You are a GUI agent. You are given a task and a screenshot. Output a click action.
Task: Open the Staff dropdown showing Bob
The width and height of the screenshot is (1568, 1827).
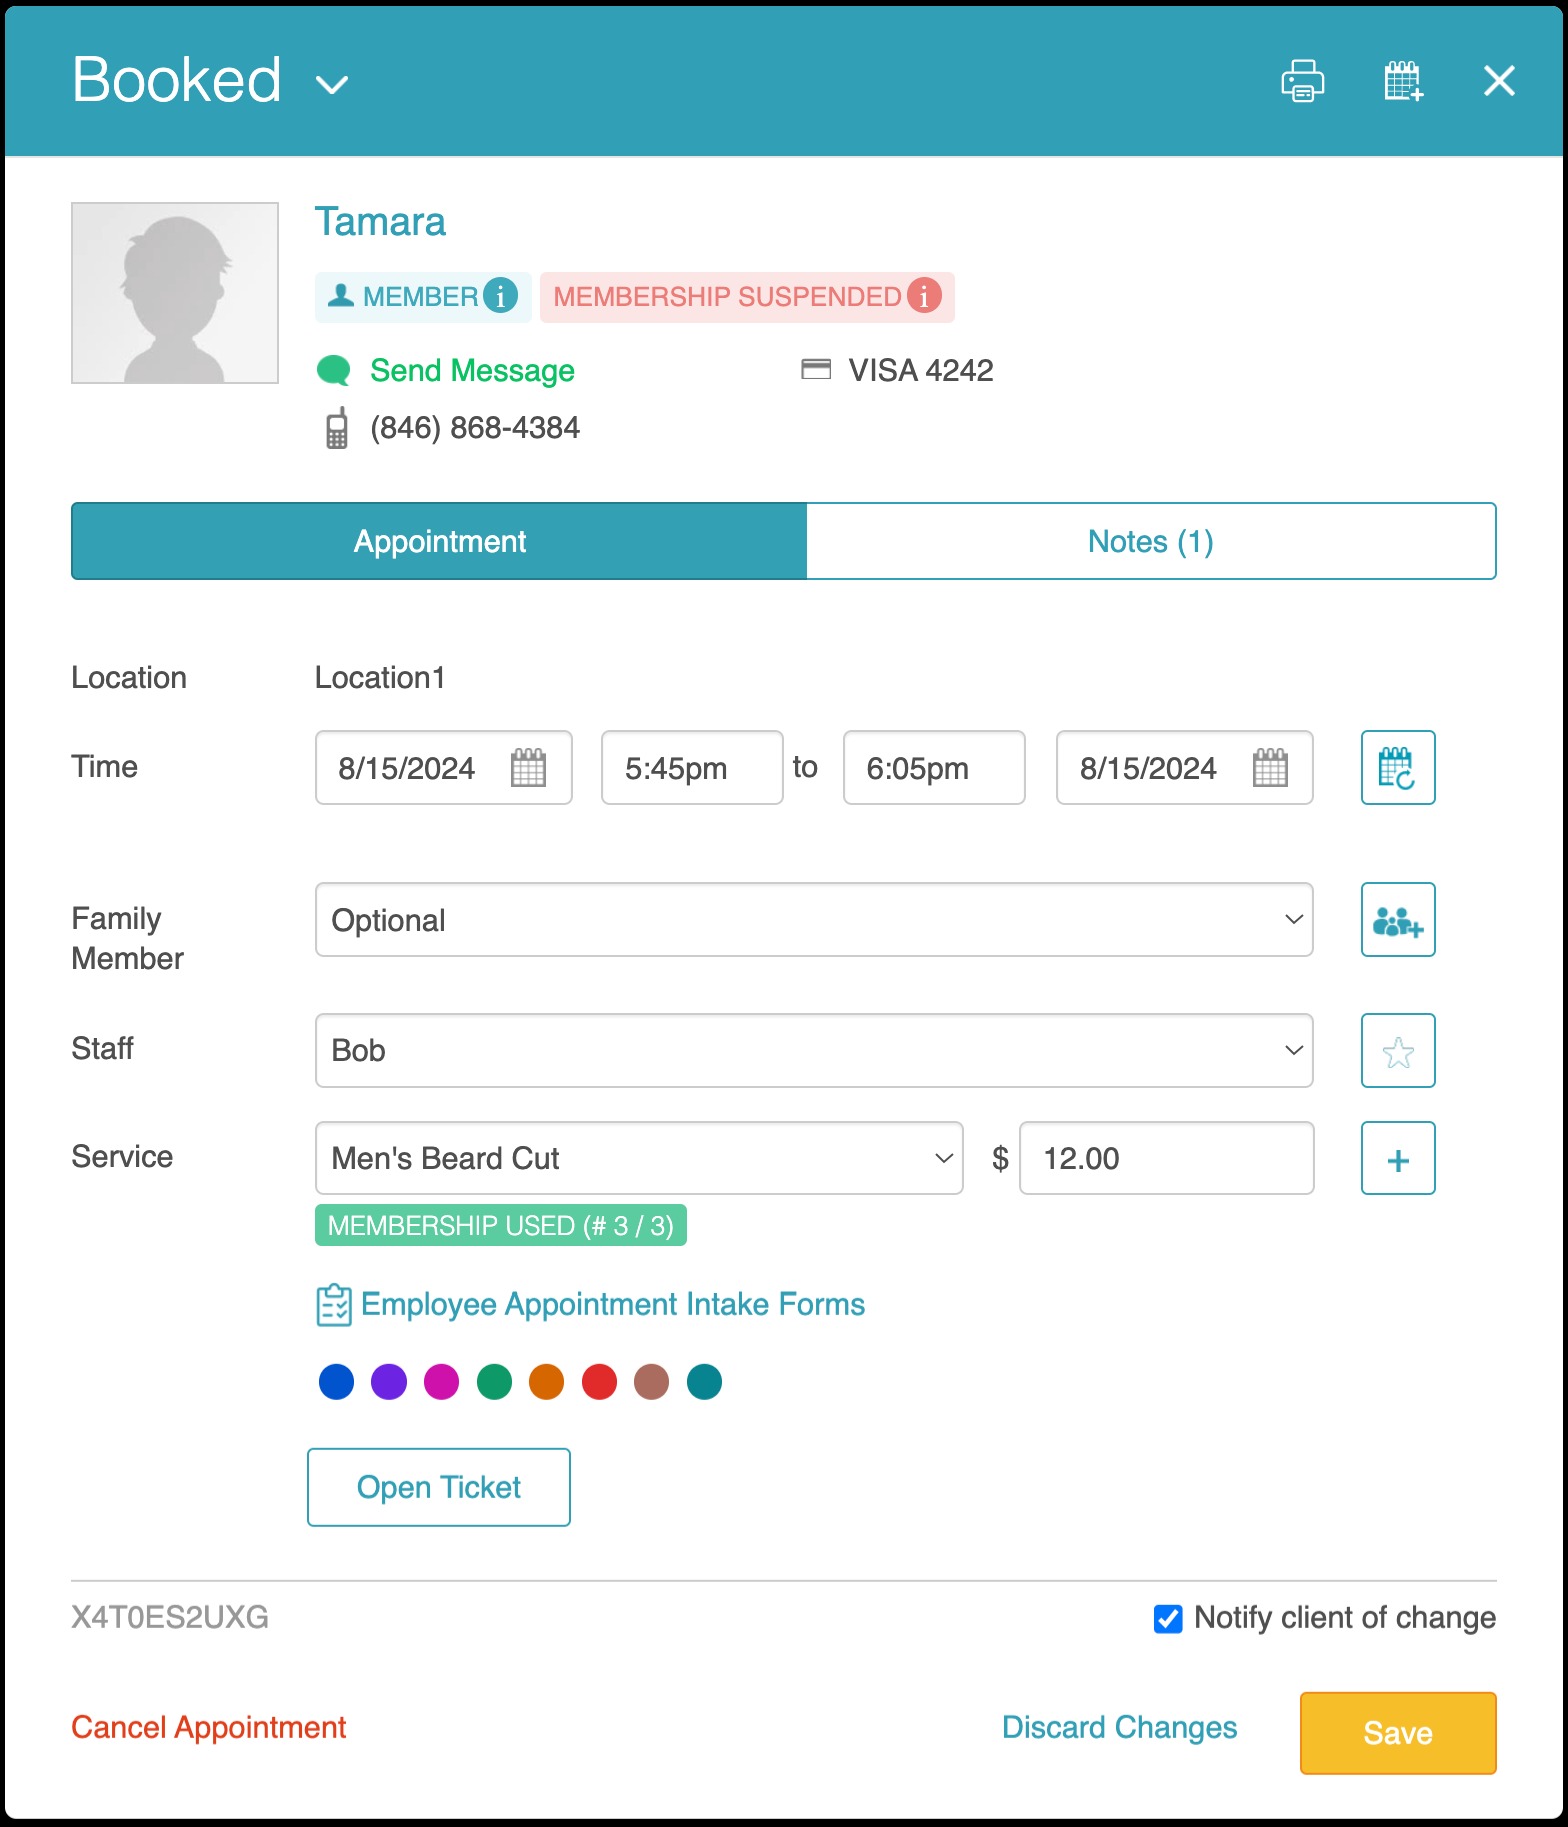tap(814, 1051)
